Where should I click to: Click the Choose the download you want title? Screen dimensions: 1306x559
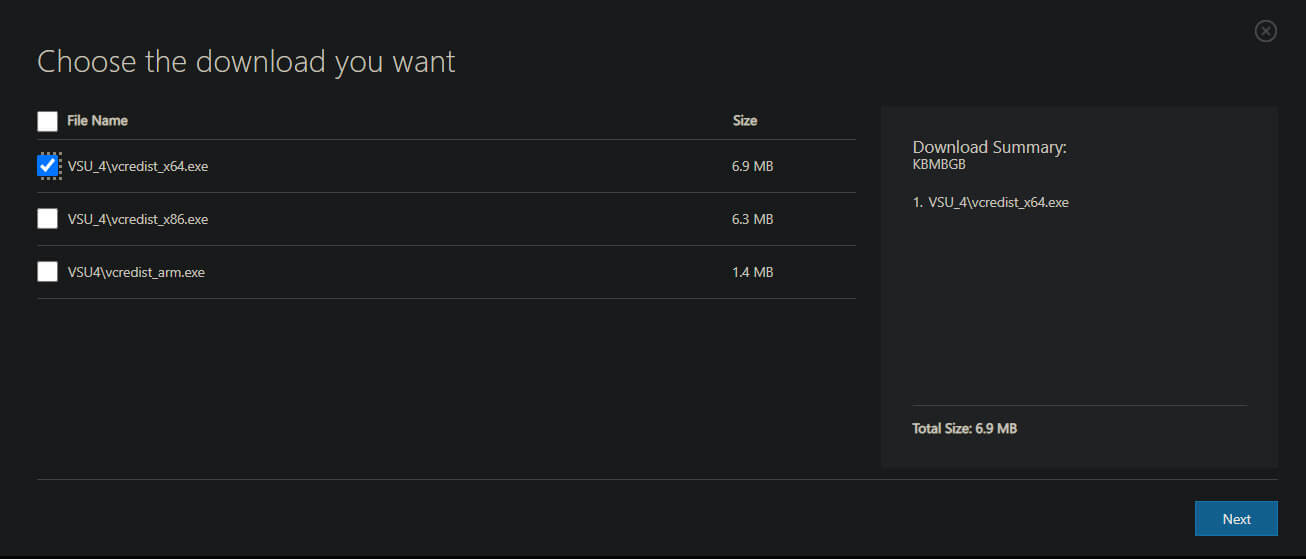[246, 62]
